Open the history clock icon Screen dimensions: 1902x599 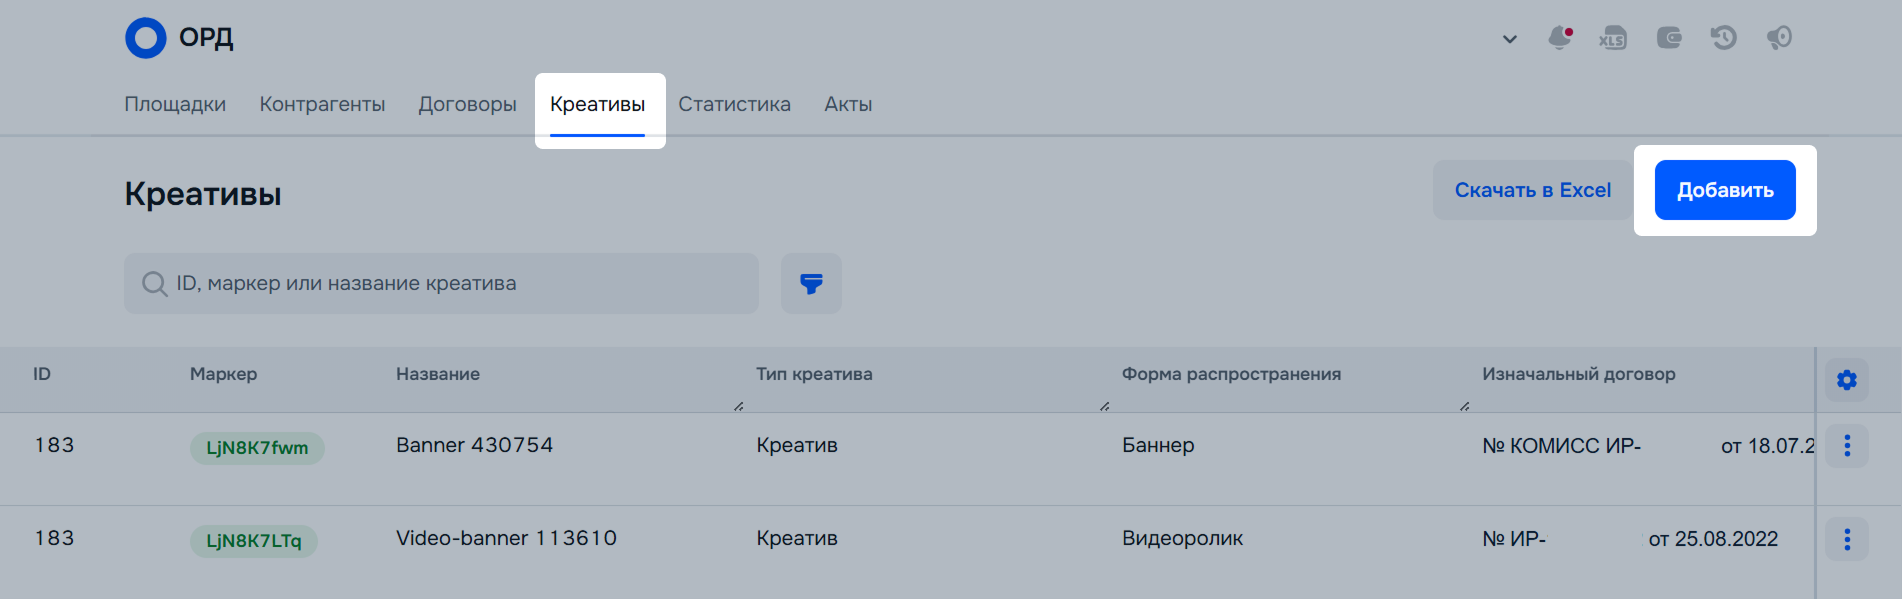1723,38
